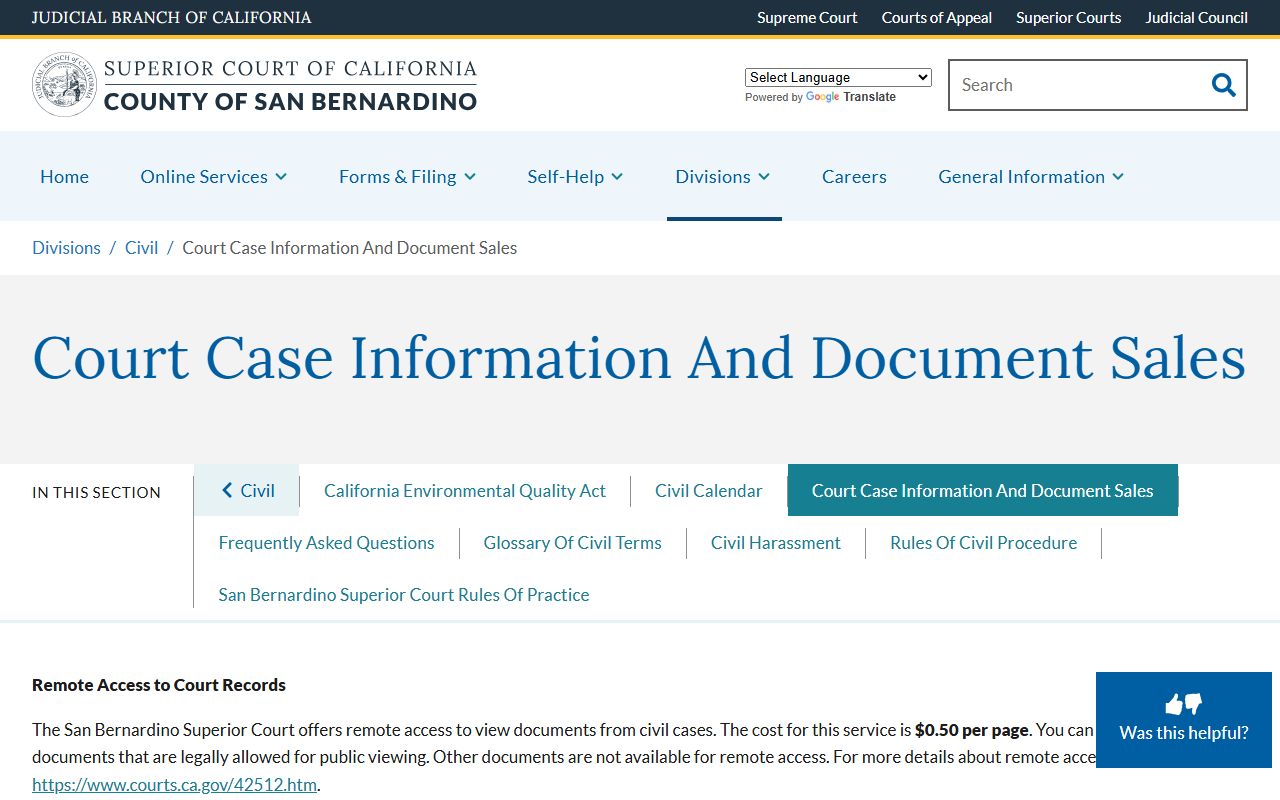Open the Judicial Council link
1280x800 pixels.
pyautogui.click(x=1196, y=17)
